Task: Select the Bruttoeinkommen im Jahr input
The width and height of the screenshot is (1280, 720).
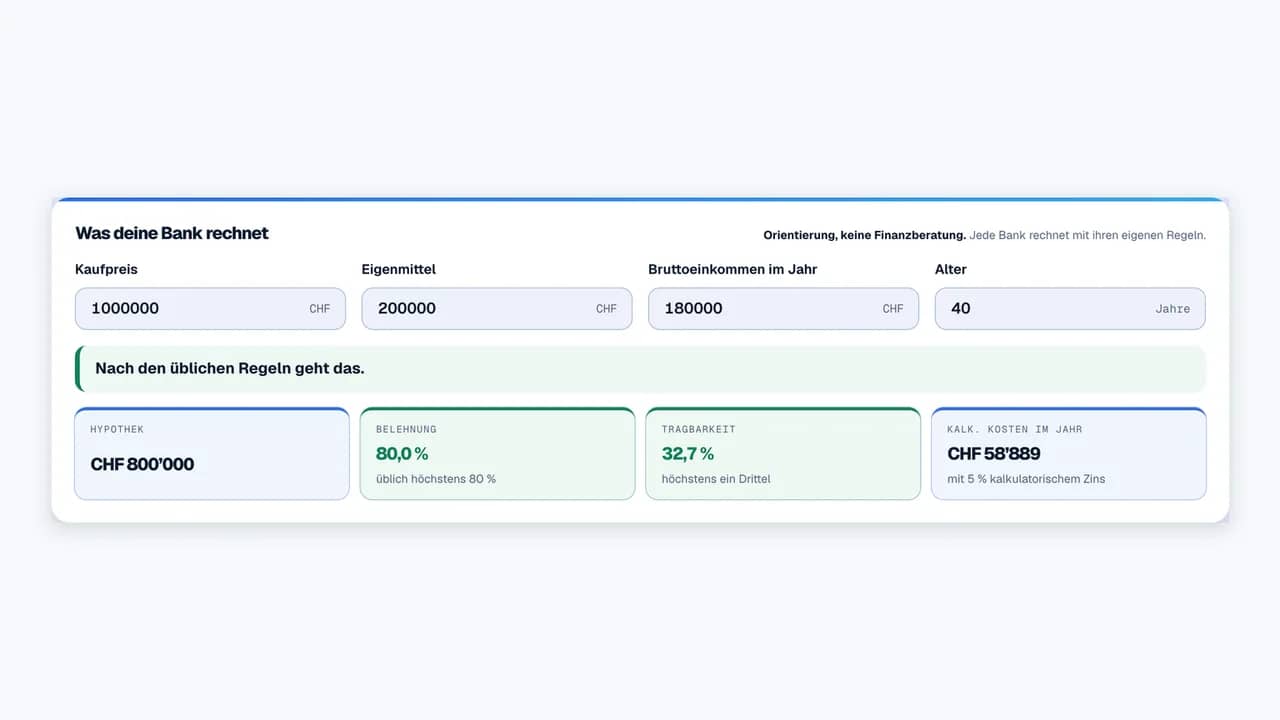Action: [x=783, y=309]
